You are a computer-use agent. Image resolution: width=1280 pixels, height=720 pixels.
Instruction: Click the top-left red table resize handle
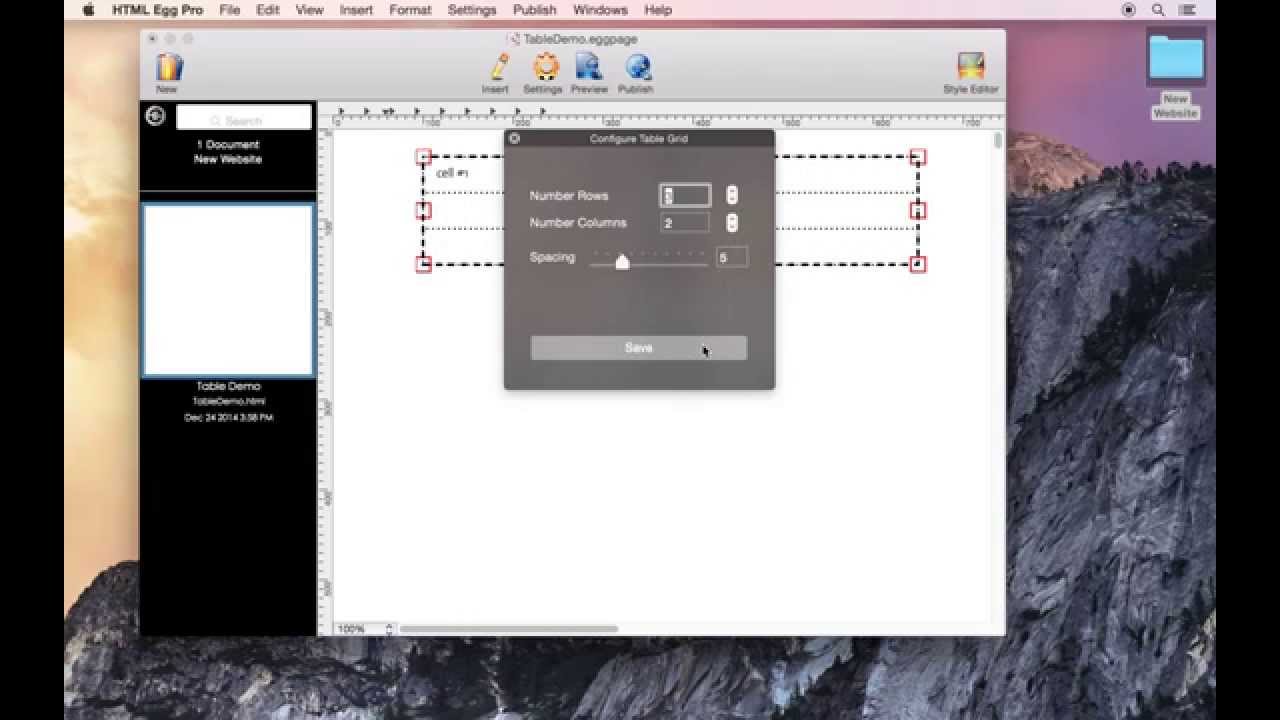click(423, 157)
